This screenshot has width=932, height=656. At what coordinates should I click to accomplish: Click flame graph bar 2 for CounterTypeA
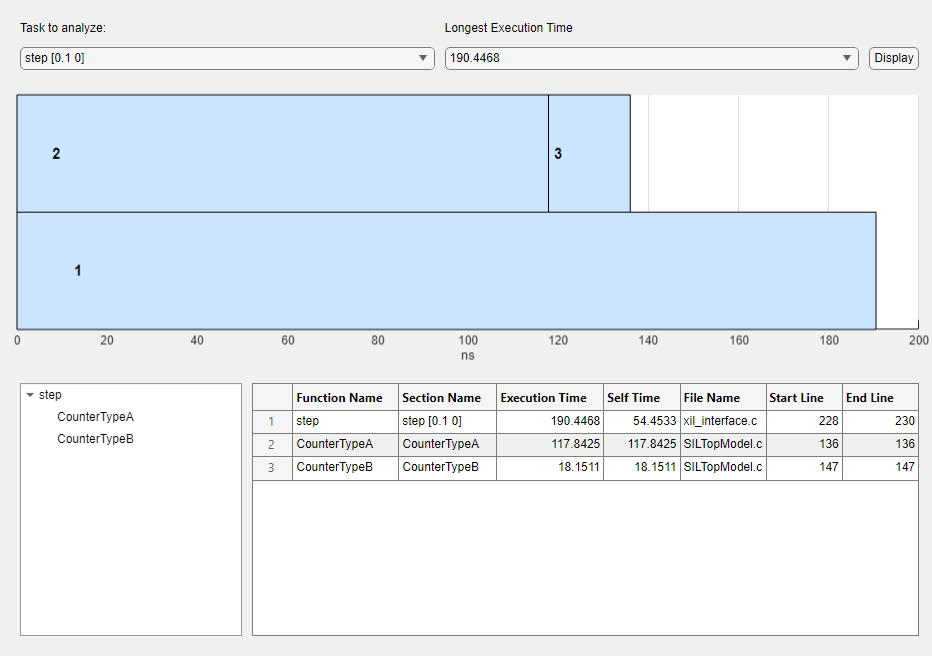pos(282,154)
